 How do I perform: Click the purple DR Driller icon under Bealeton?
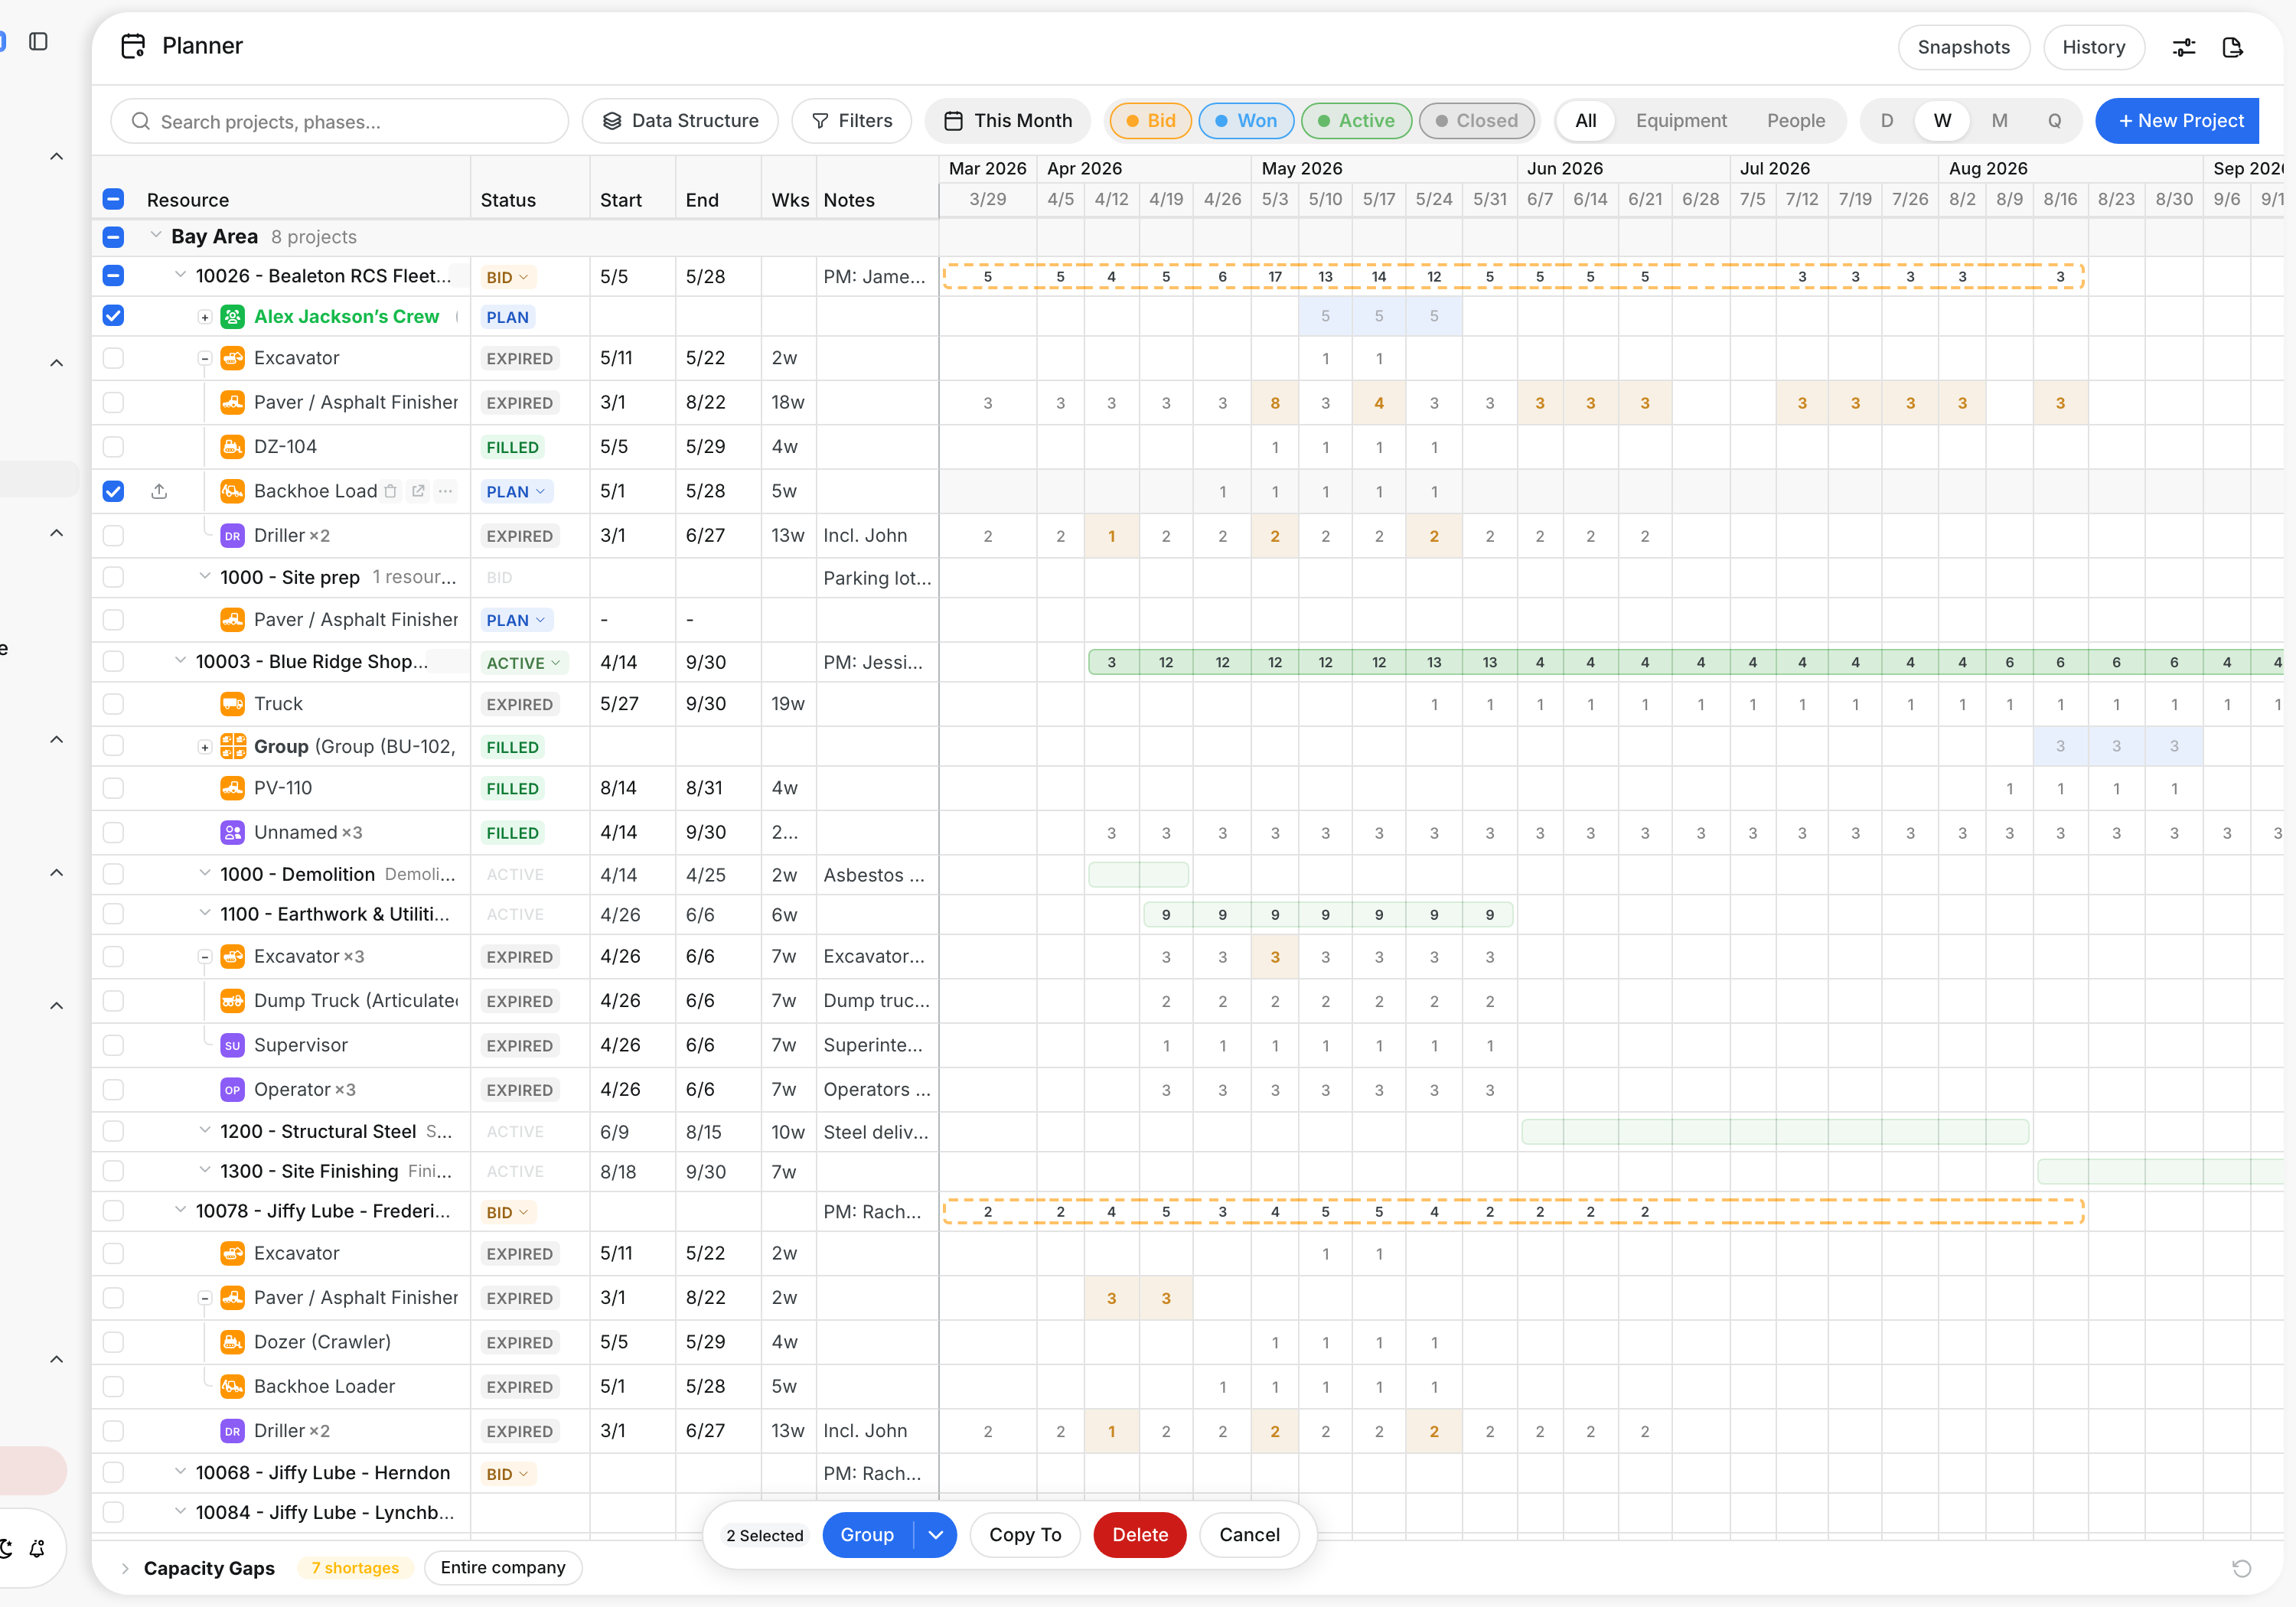coord(232,536)
